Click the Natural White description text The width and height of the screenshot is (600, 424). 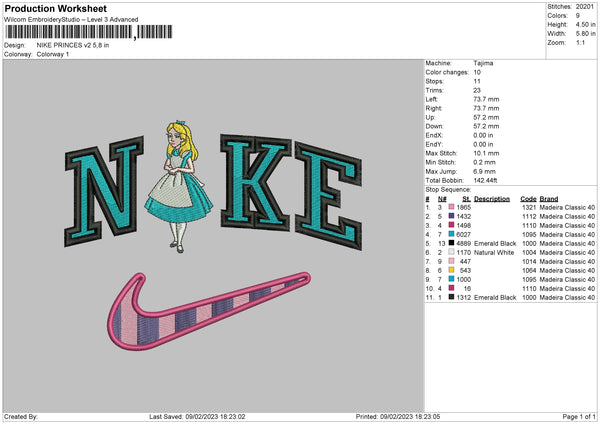[494, 252]
